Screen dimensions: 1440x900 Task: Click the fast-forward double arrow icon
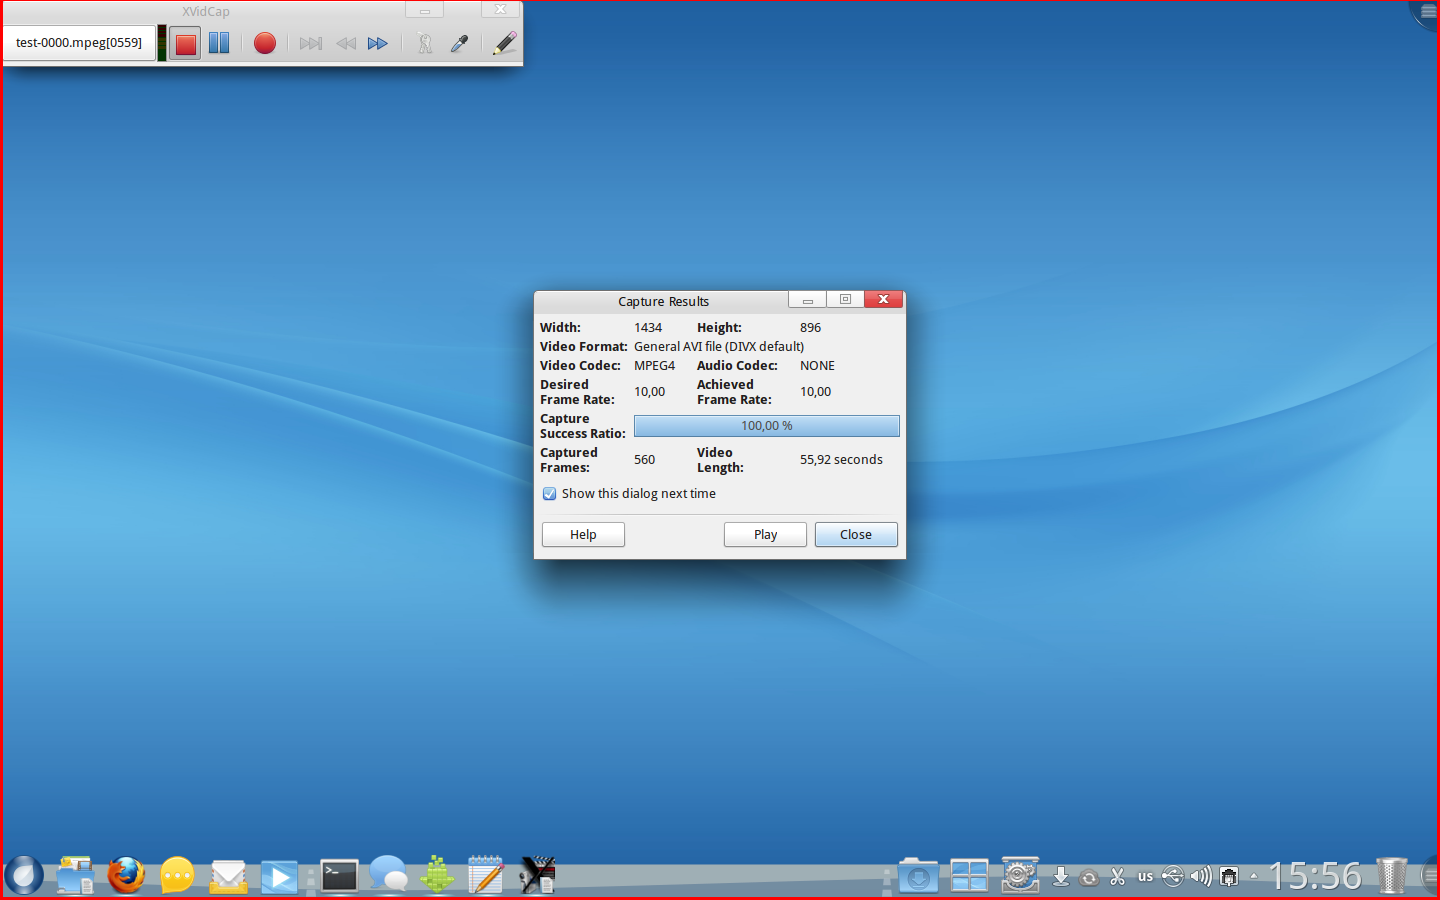coord(377,44)
